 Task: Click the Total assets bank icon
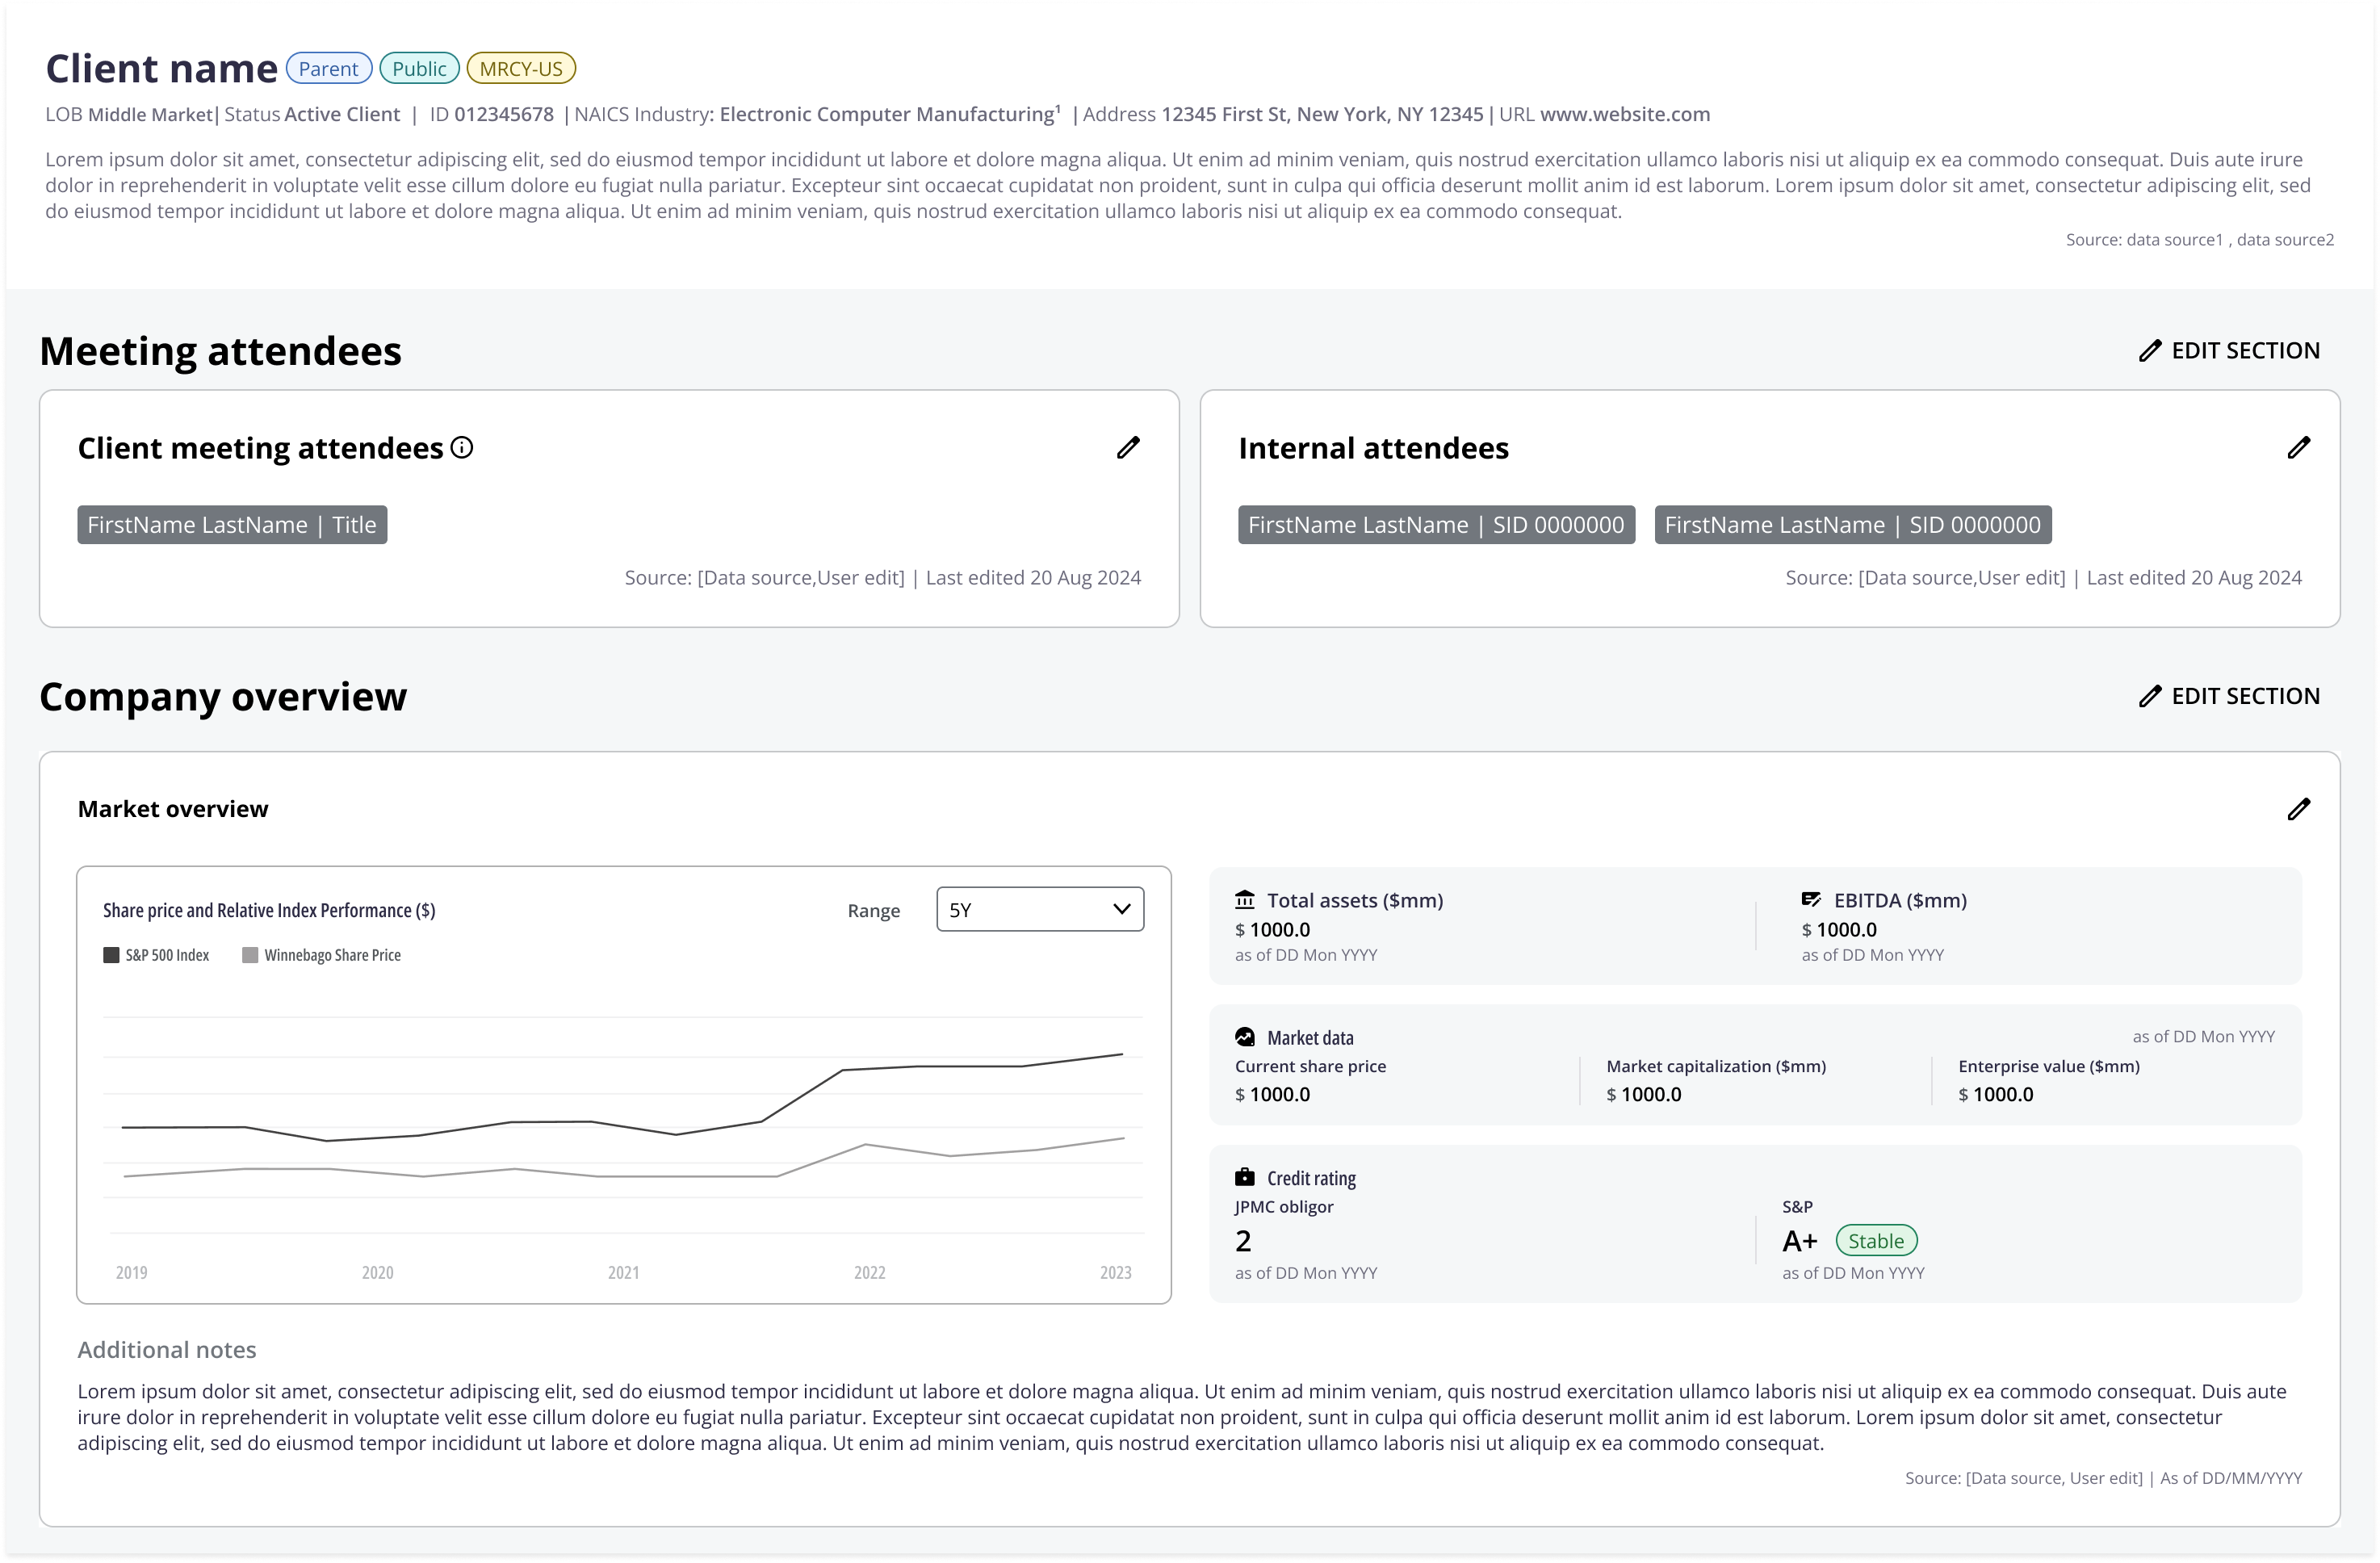pos(1244,899)
